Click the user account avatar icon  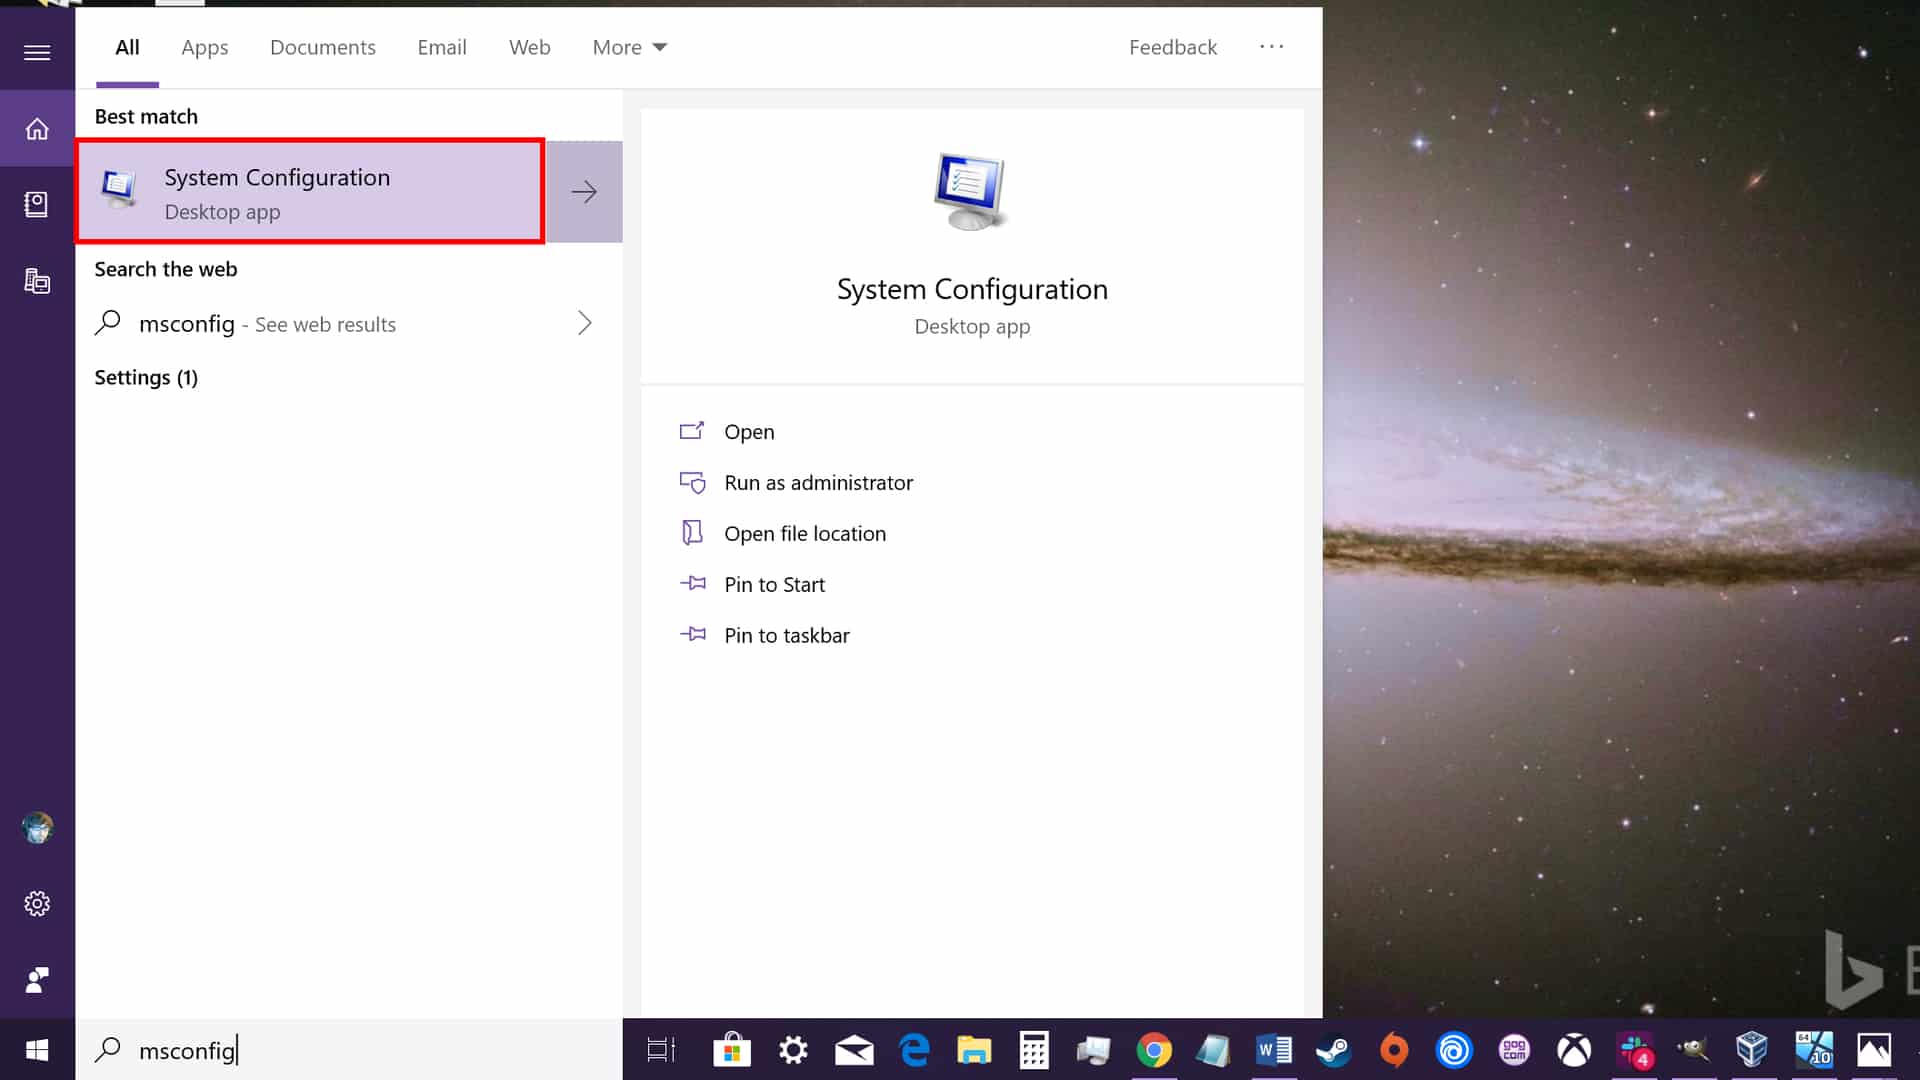[x=37, y=828]
